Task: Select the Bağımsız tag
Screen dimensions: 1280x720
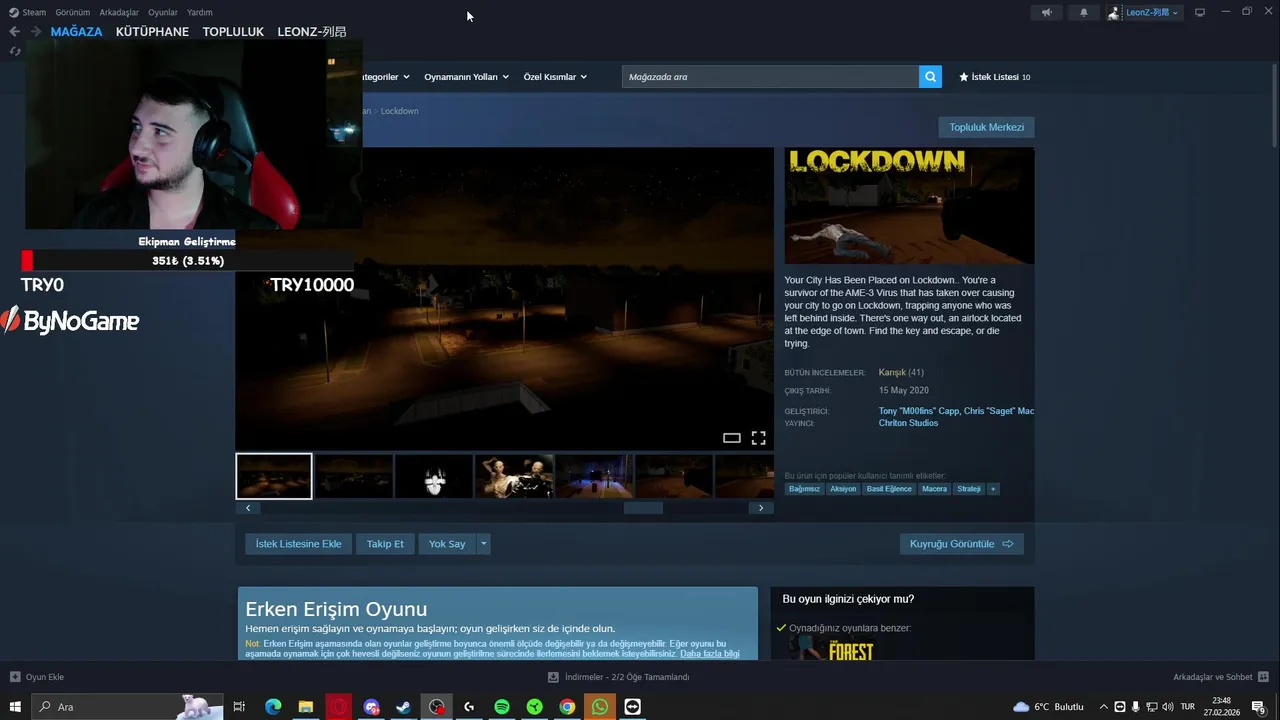Action: point(804,489)
